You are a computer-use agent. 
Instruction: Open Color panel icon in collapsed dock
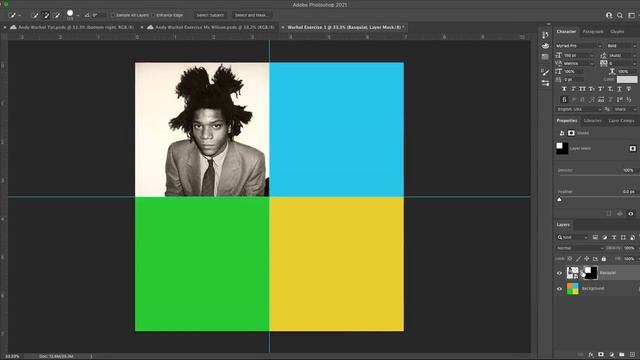point(545,46)
